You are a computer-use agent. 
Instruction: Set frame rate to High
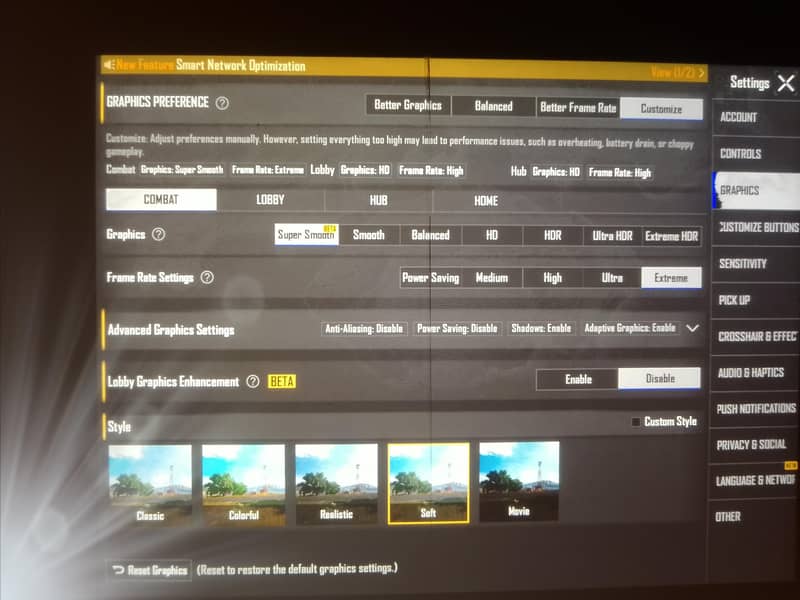click(x=553, y=278)
